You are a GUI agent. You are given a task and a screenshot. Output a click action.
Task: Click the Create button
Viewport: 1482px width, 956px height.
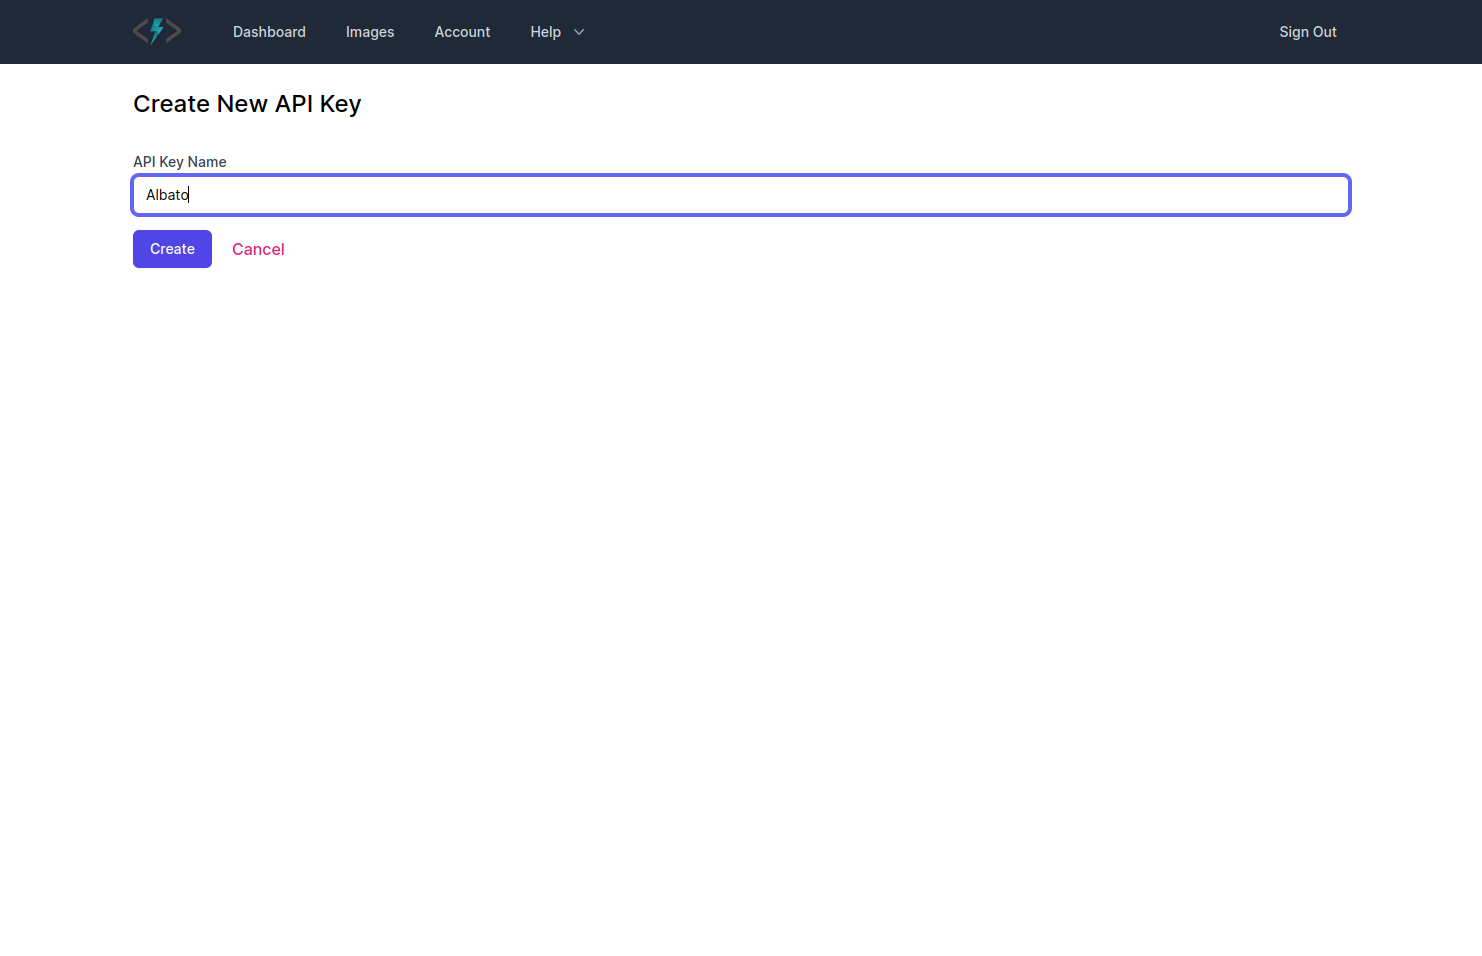[x=172, y=249]
